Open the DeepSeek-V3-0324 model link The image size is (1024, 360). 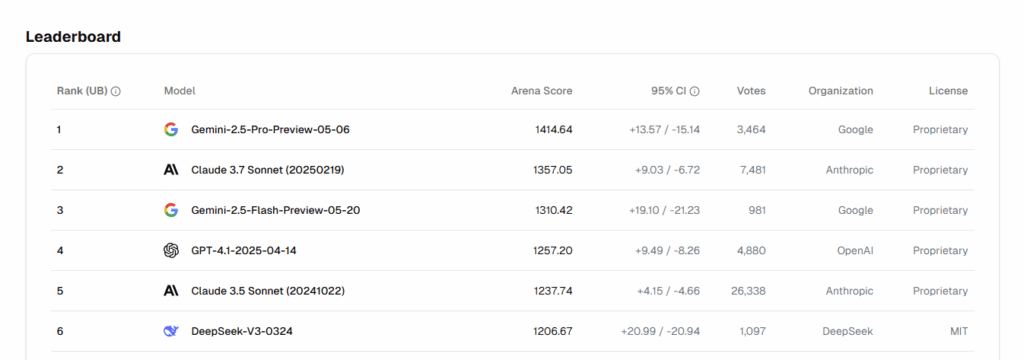242,331
